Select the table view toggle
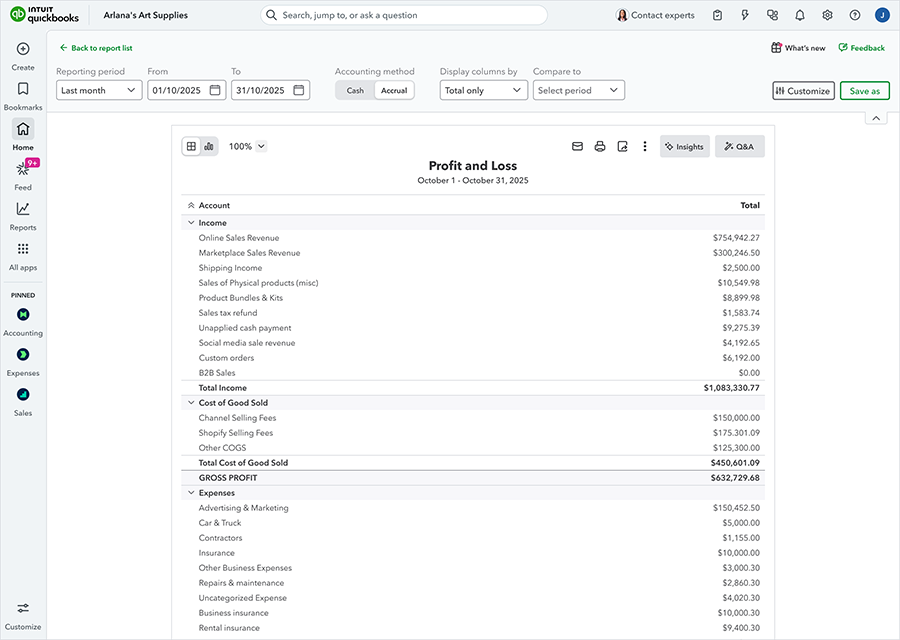This screenshot has width=900, height=640. (190, 145)
